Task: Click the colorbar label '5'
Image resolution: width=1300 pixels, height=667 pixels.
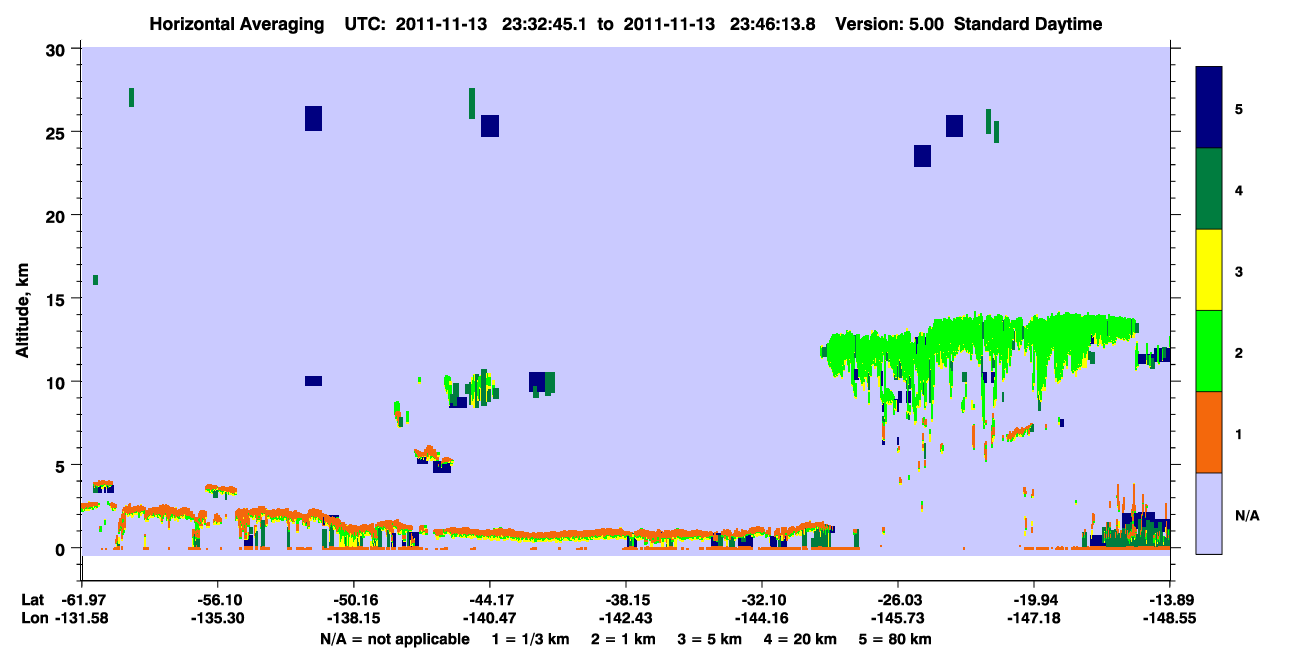Action: pos(1239,108)
